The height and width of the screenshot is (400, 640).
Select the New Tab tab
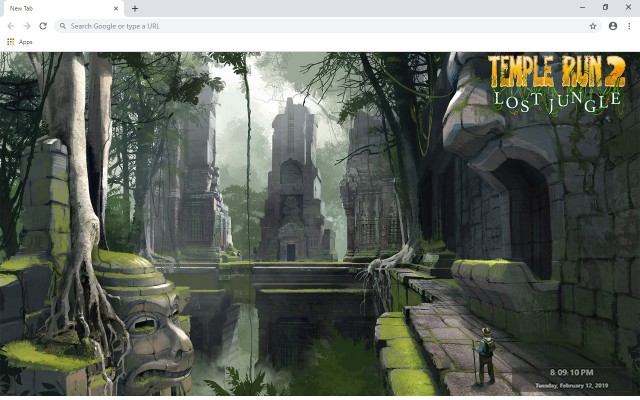click(62, 9)
